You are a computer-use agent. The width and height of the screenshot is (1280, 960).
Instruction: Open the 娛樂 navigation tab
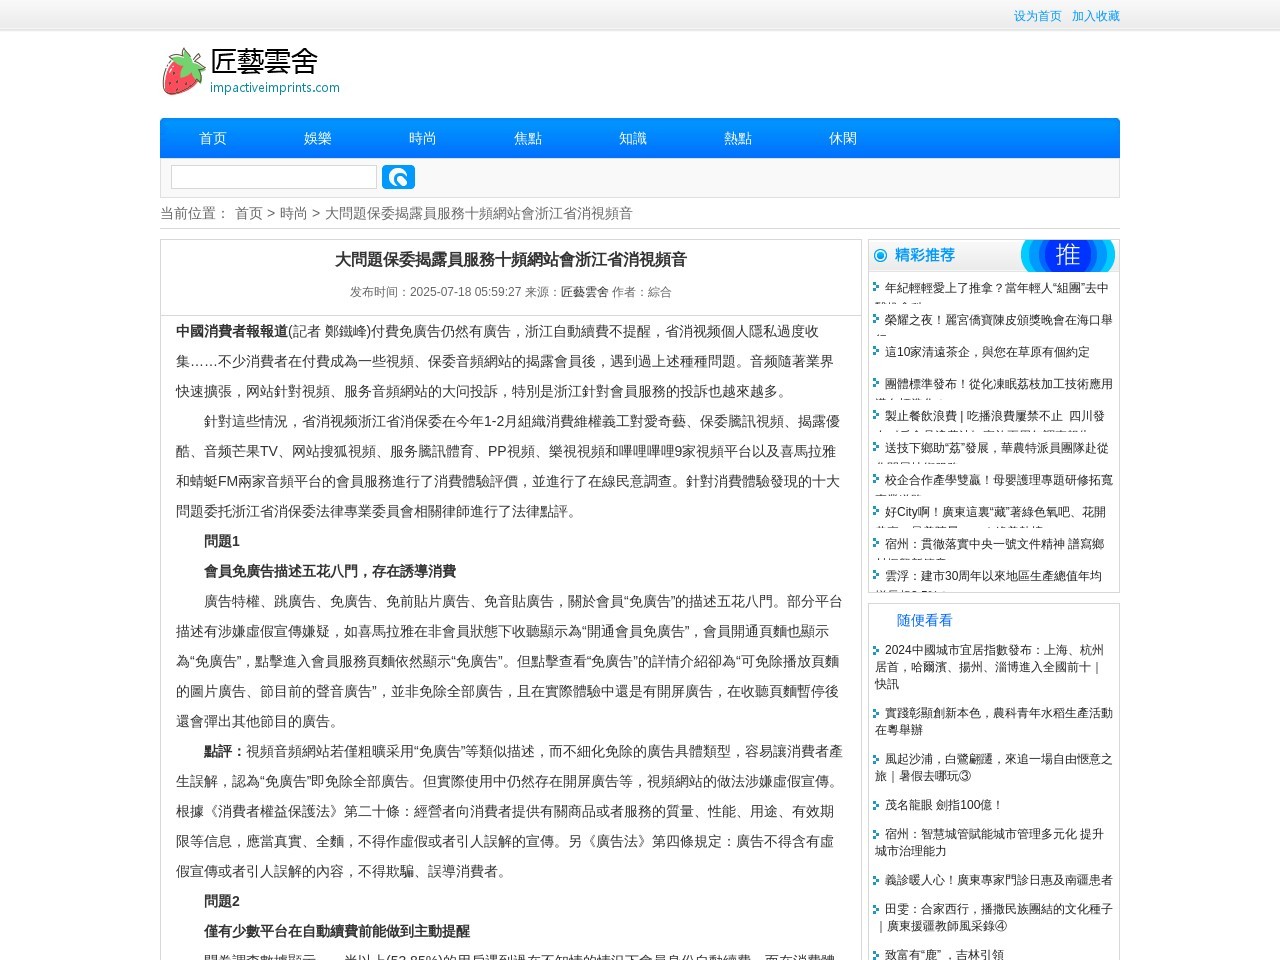click(317, 138)
